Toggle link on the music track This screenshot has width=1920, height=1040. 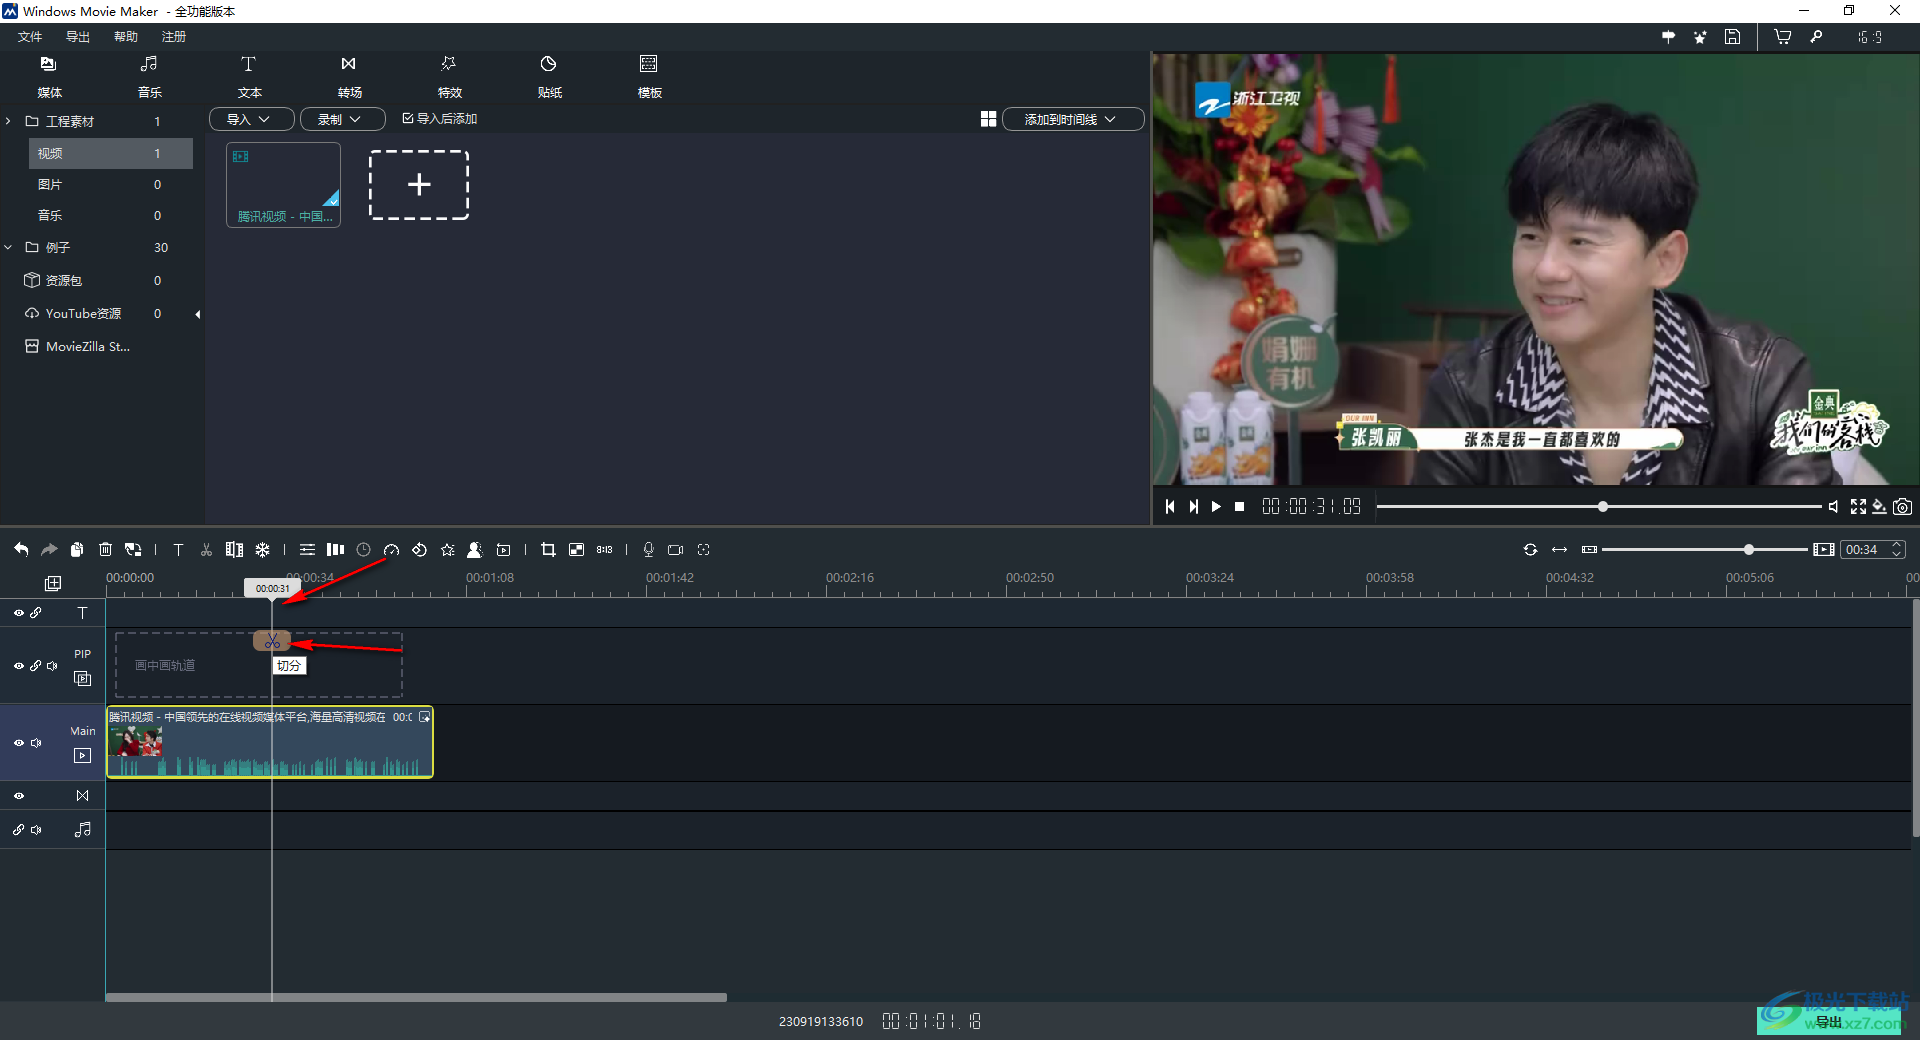[18, 830]
